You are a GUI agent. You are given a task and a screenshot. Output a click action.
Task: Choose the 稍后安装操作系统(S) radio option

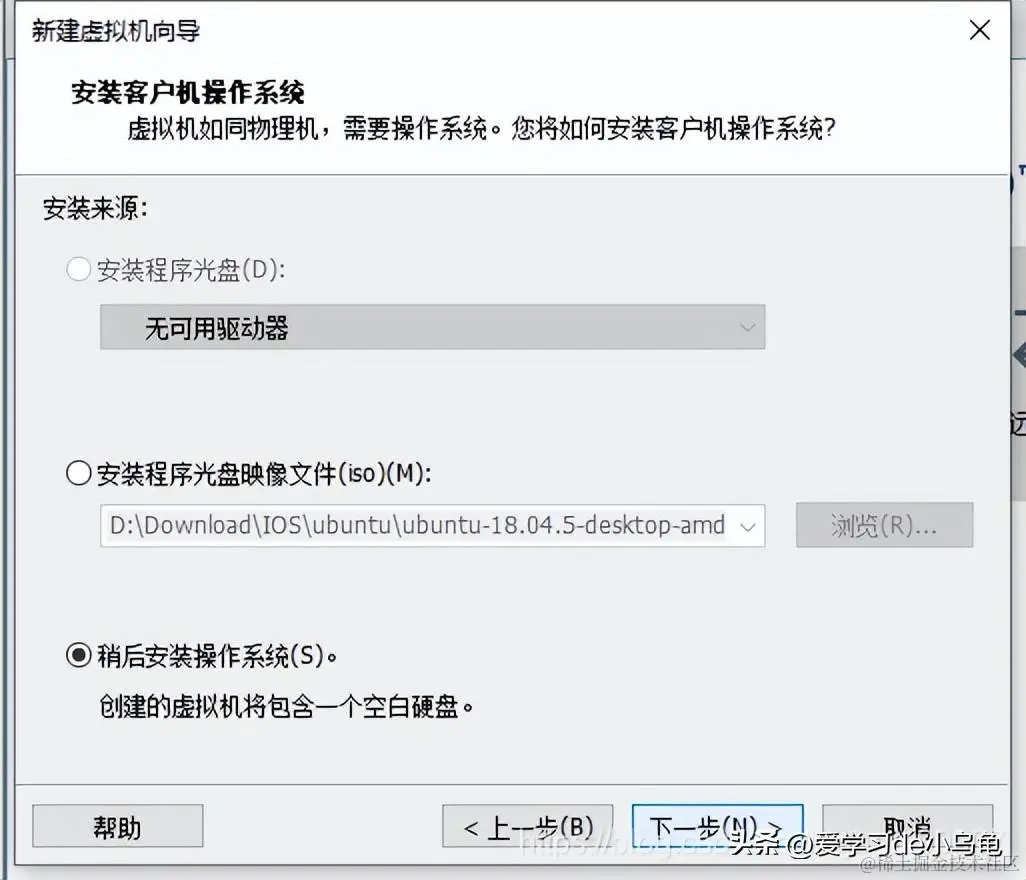[79, 655]
